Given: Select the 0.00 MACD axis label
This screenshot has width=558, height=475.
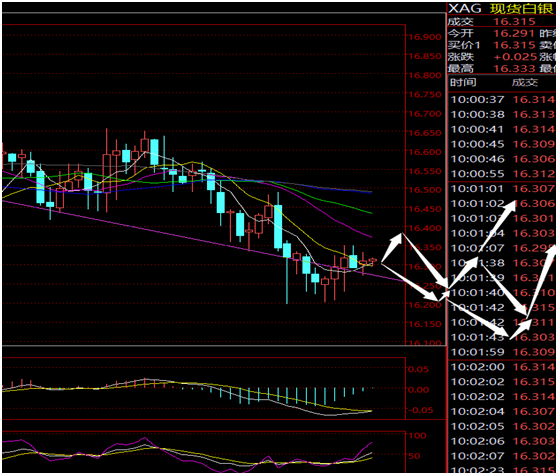Looking at the screenshot, I should [418, 390].
